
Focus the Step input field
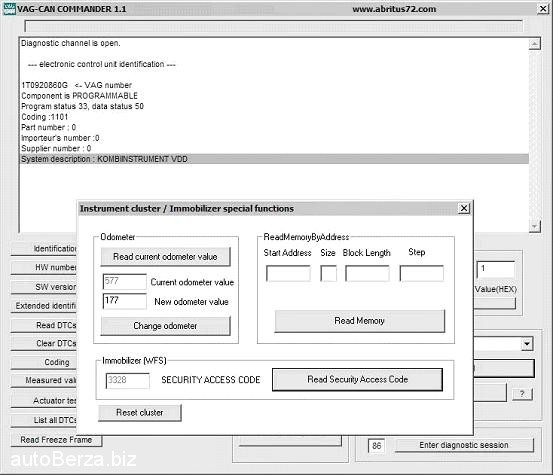coord(421,274)
